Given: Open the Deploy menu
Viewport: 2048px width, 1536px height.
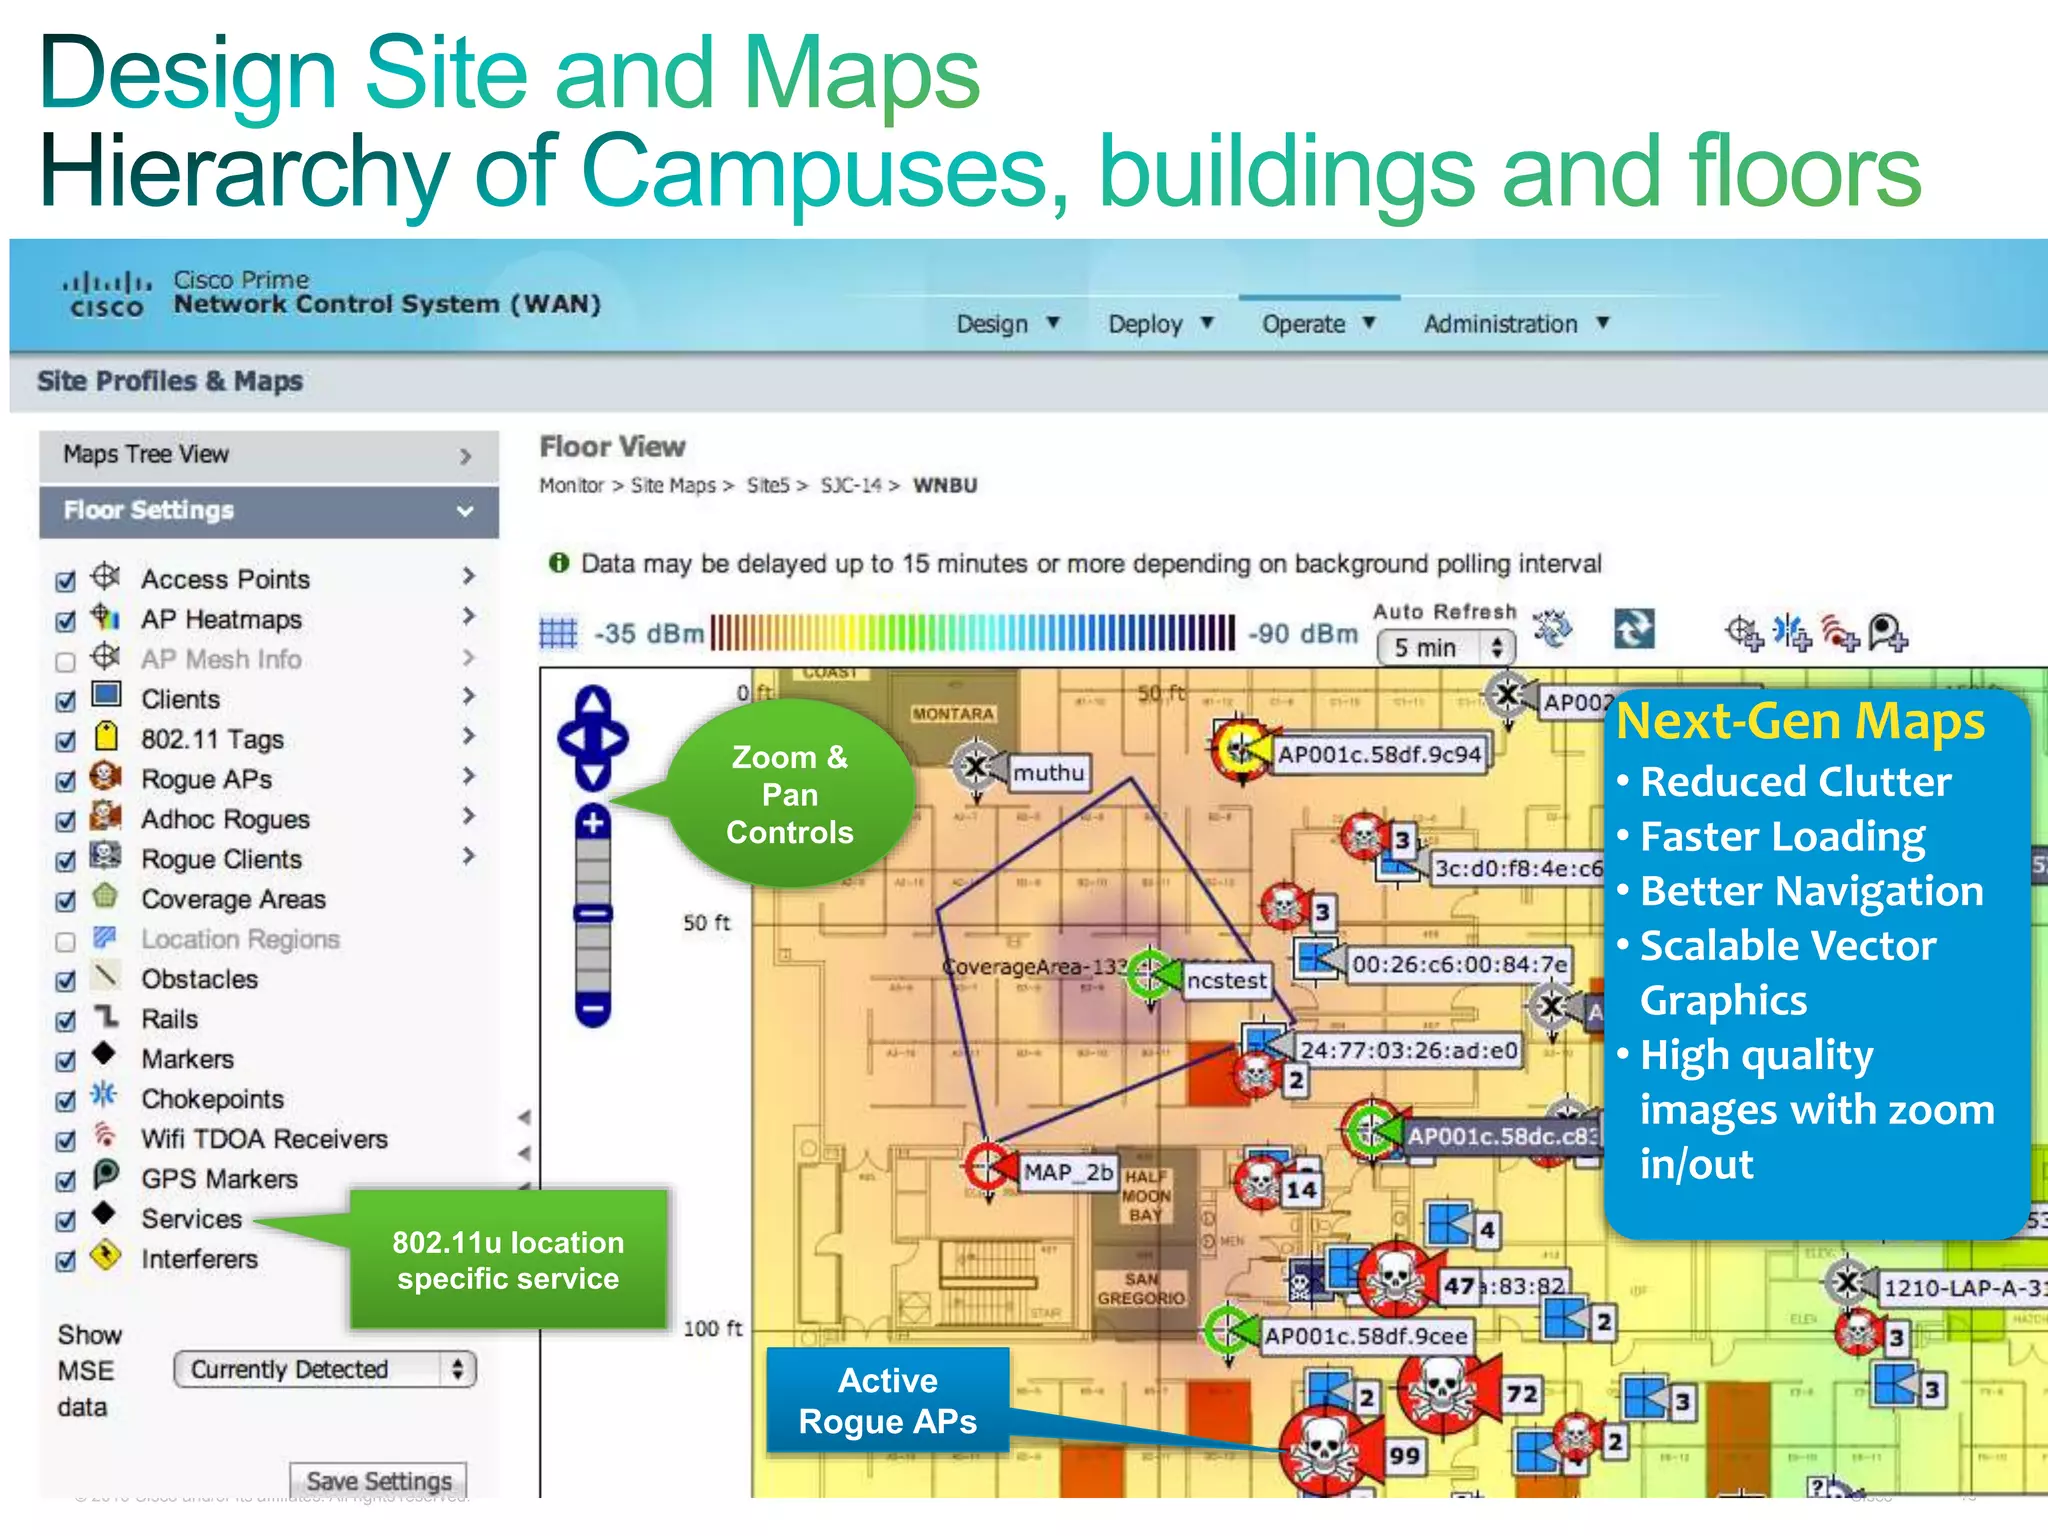Looking at the screenshot, I should [x=1161, y=324].
